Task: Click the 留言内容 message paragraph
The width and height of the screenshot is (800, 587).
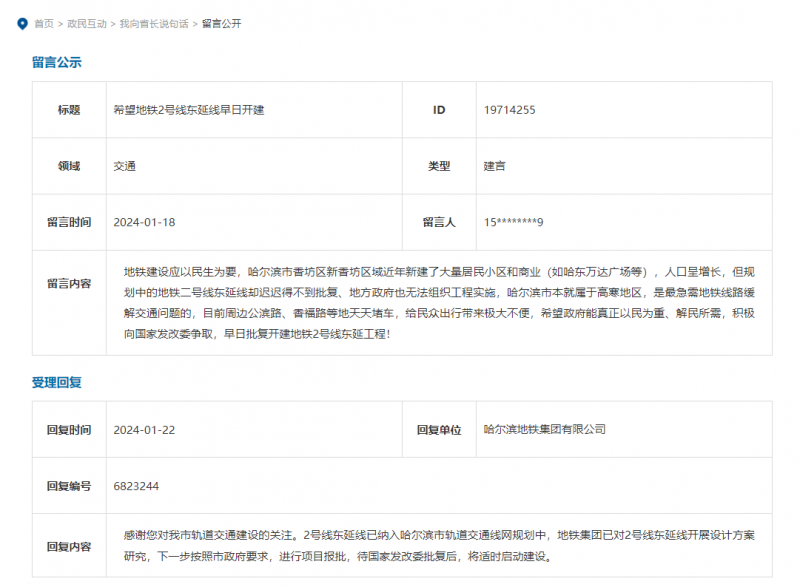Action: pyautogui.click(x=440, y=302)
